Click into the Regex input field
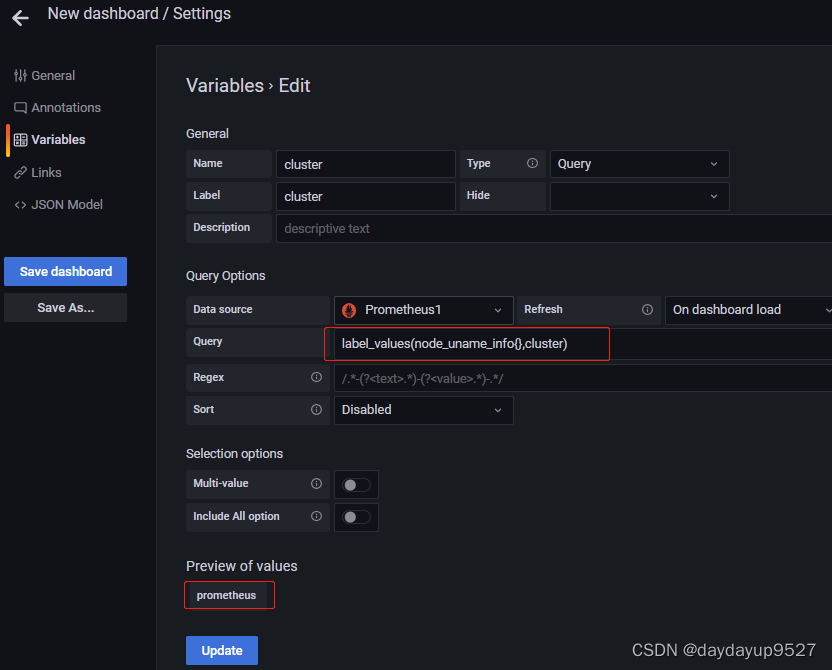 (580, 378)
